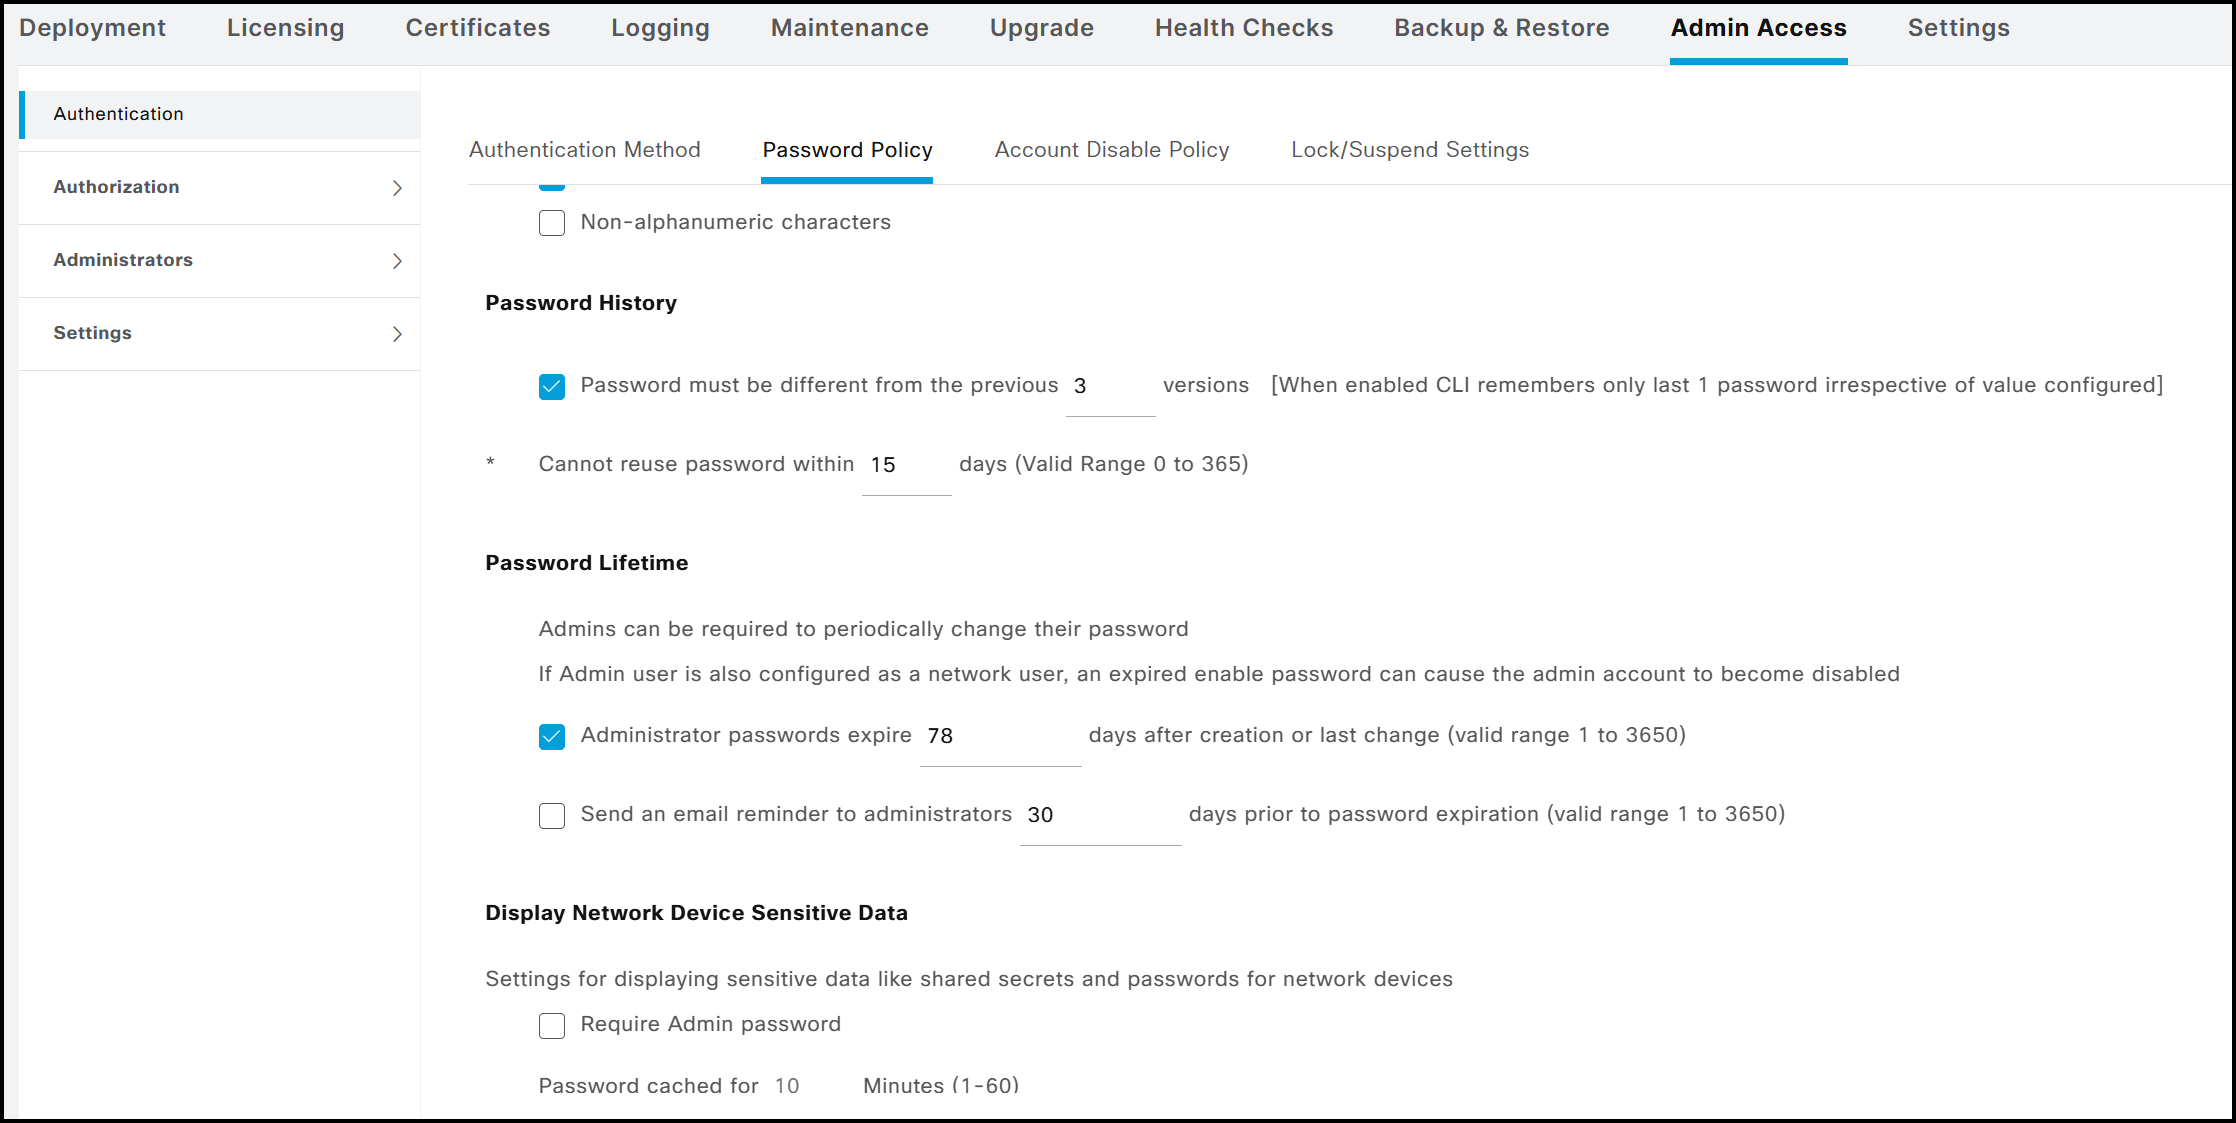Click the password reuse days field

[905, 466]
